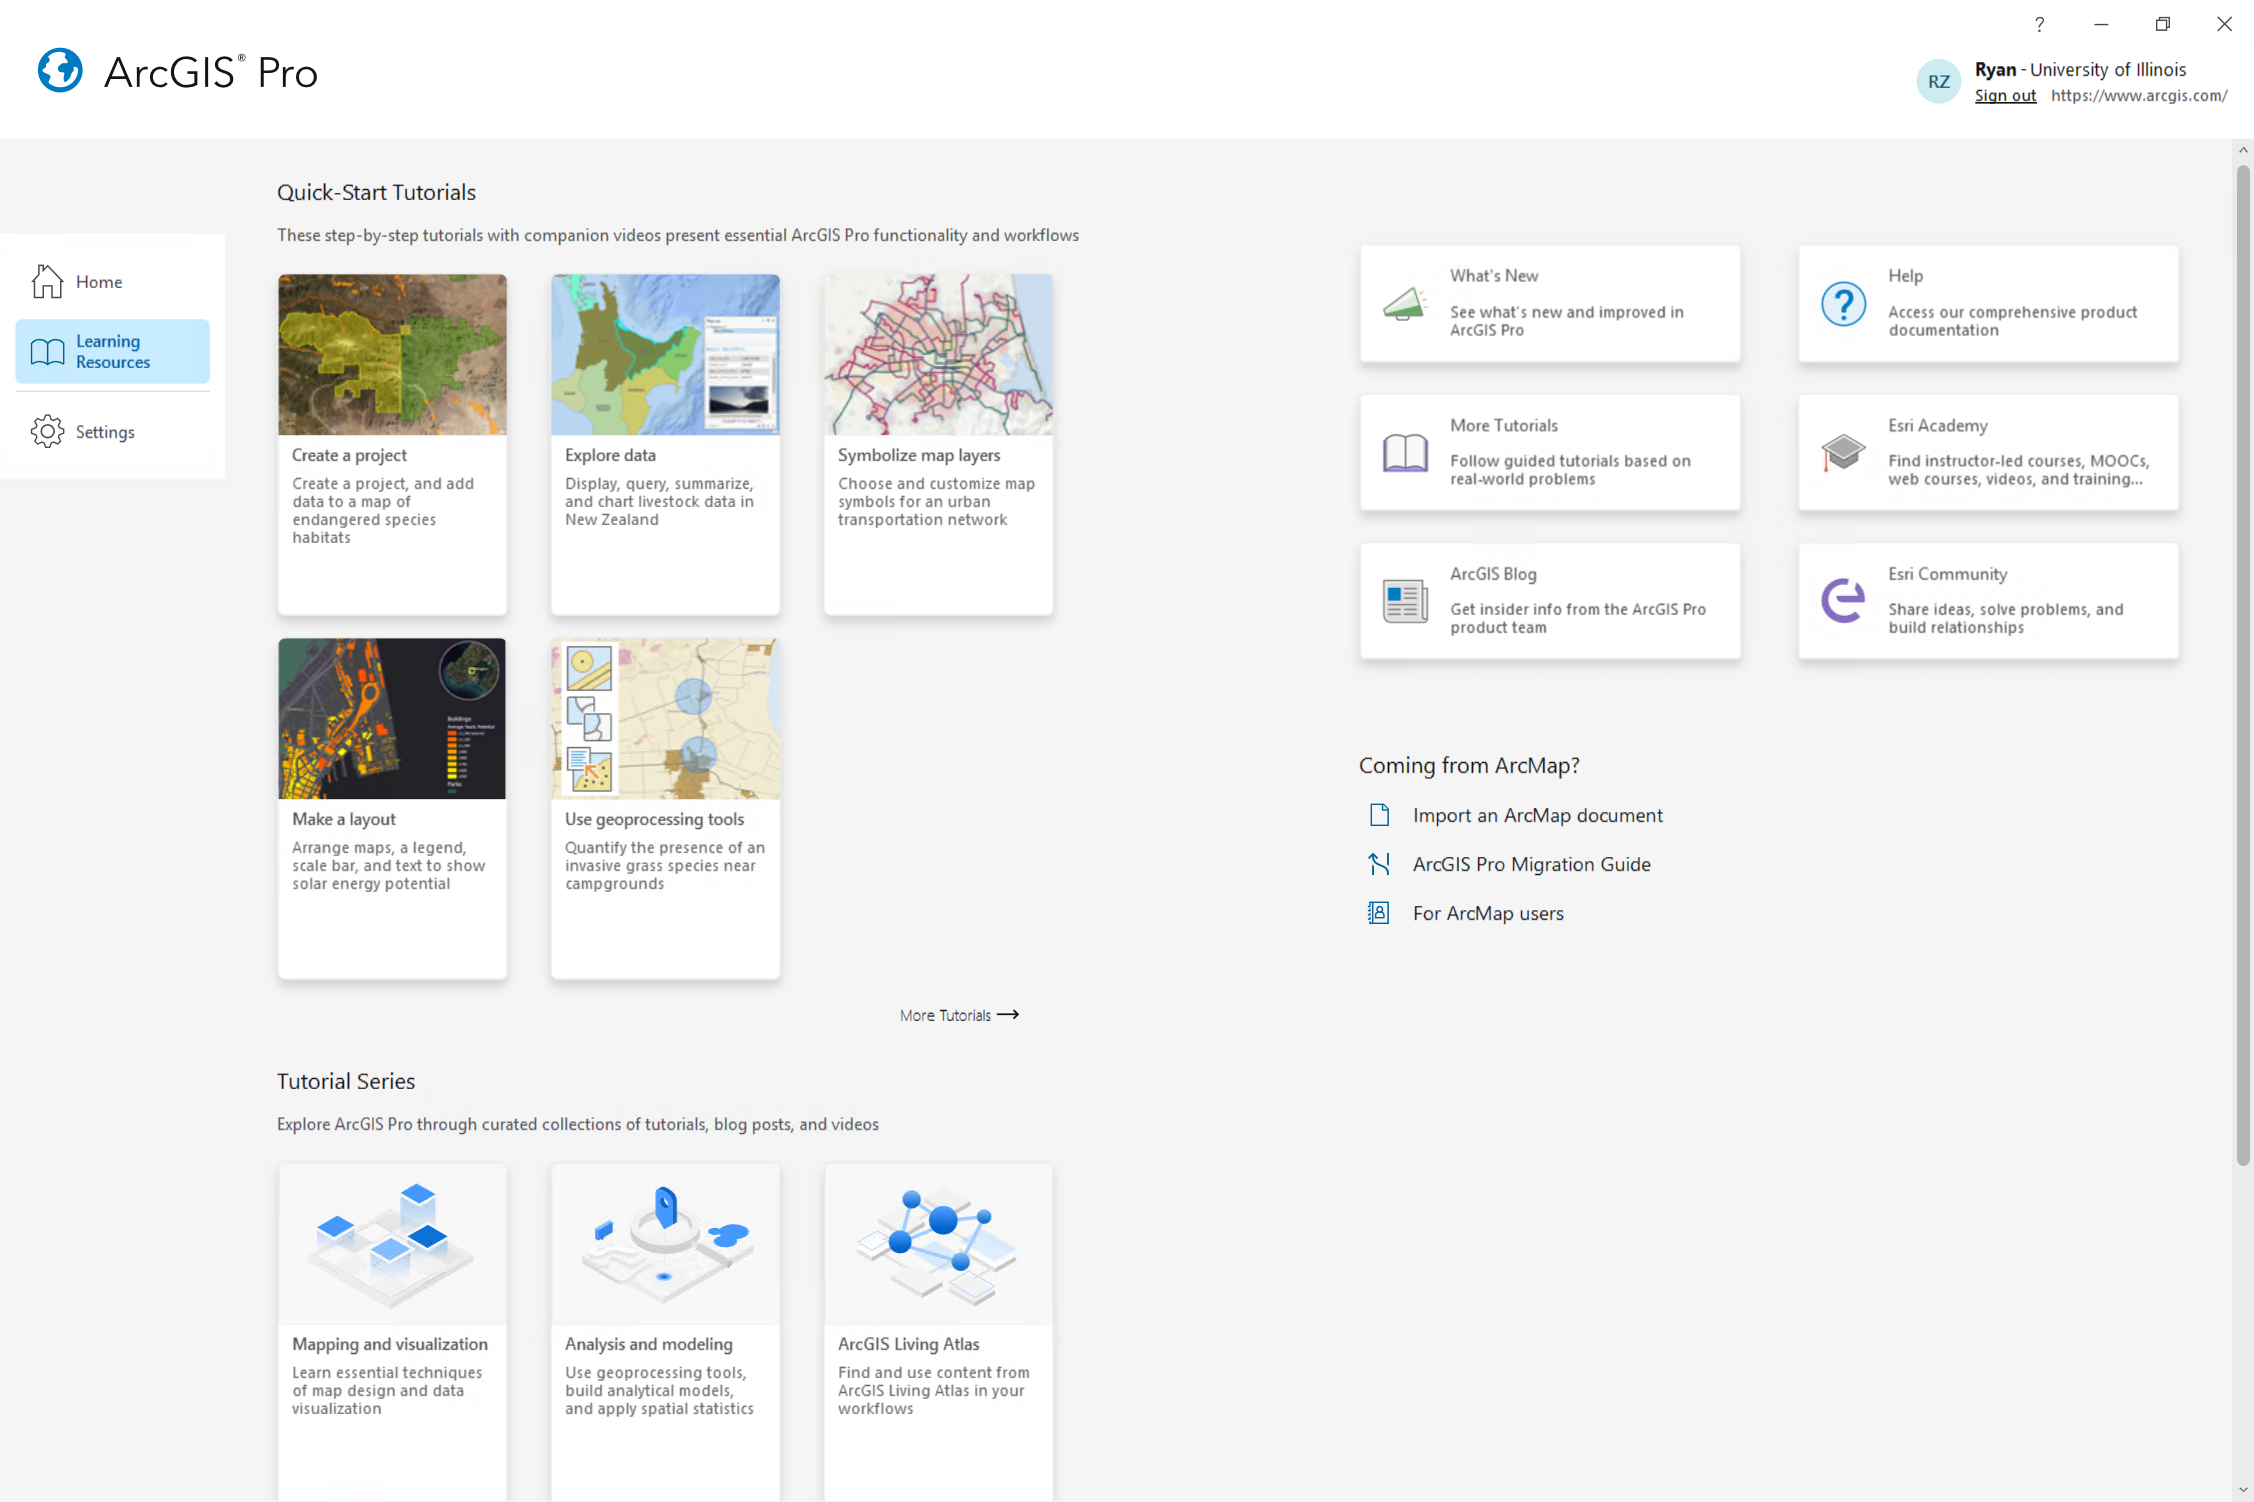The image size is (2254, 1502).
Task: Open the Create a project tutorial thumbnail
Action: point(392,354)
